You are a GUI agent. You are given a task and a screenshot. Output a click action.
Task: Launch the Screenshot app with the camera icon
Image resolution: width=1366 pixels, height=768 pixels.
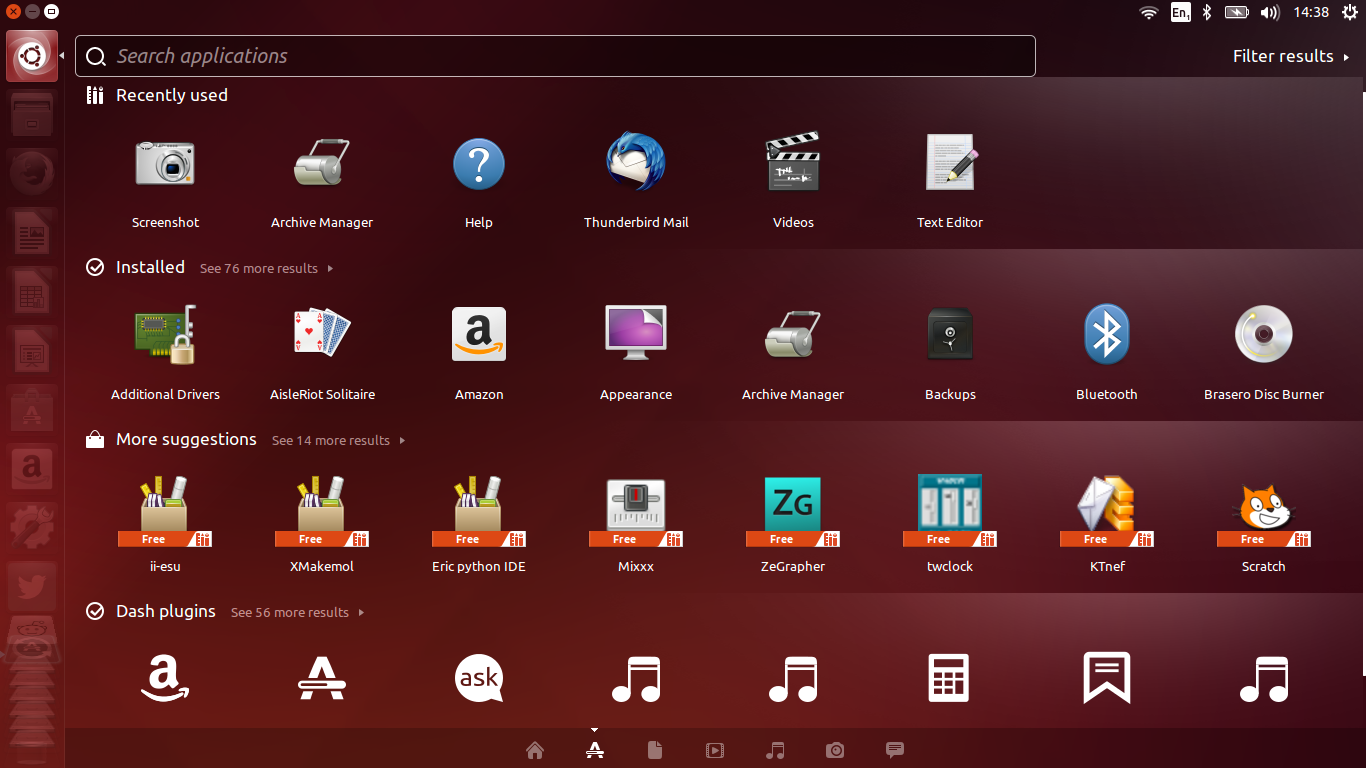click(165, 163)
